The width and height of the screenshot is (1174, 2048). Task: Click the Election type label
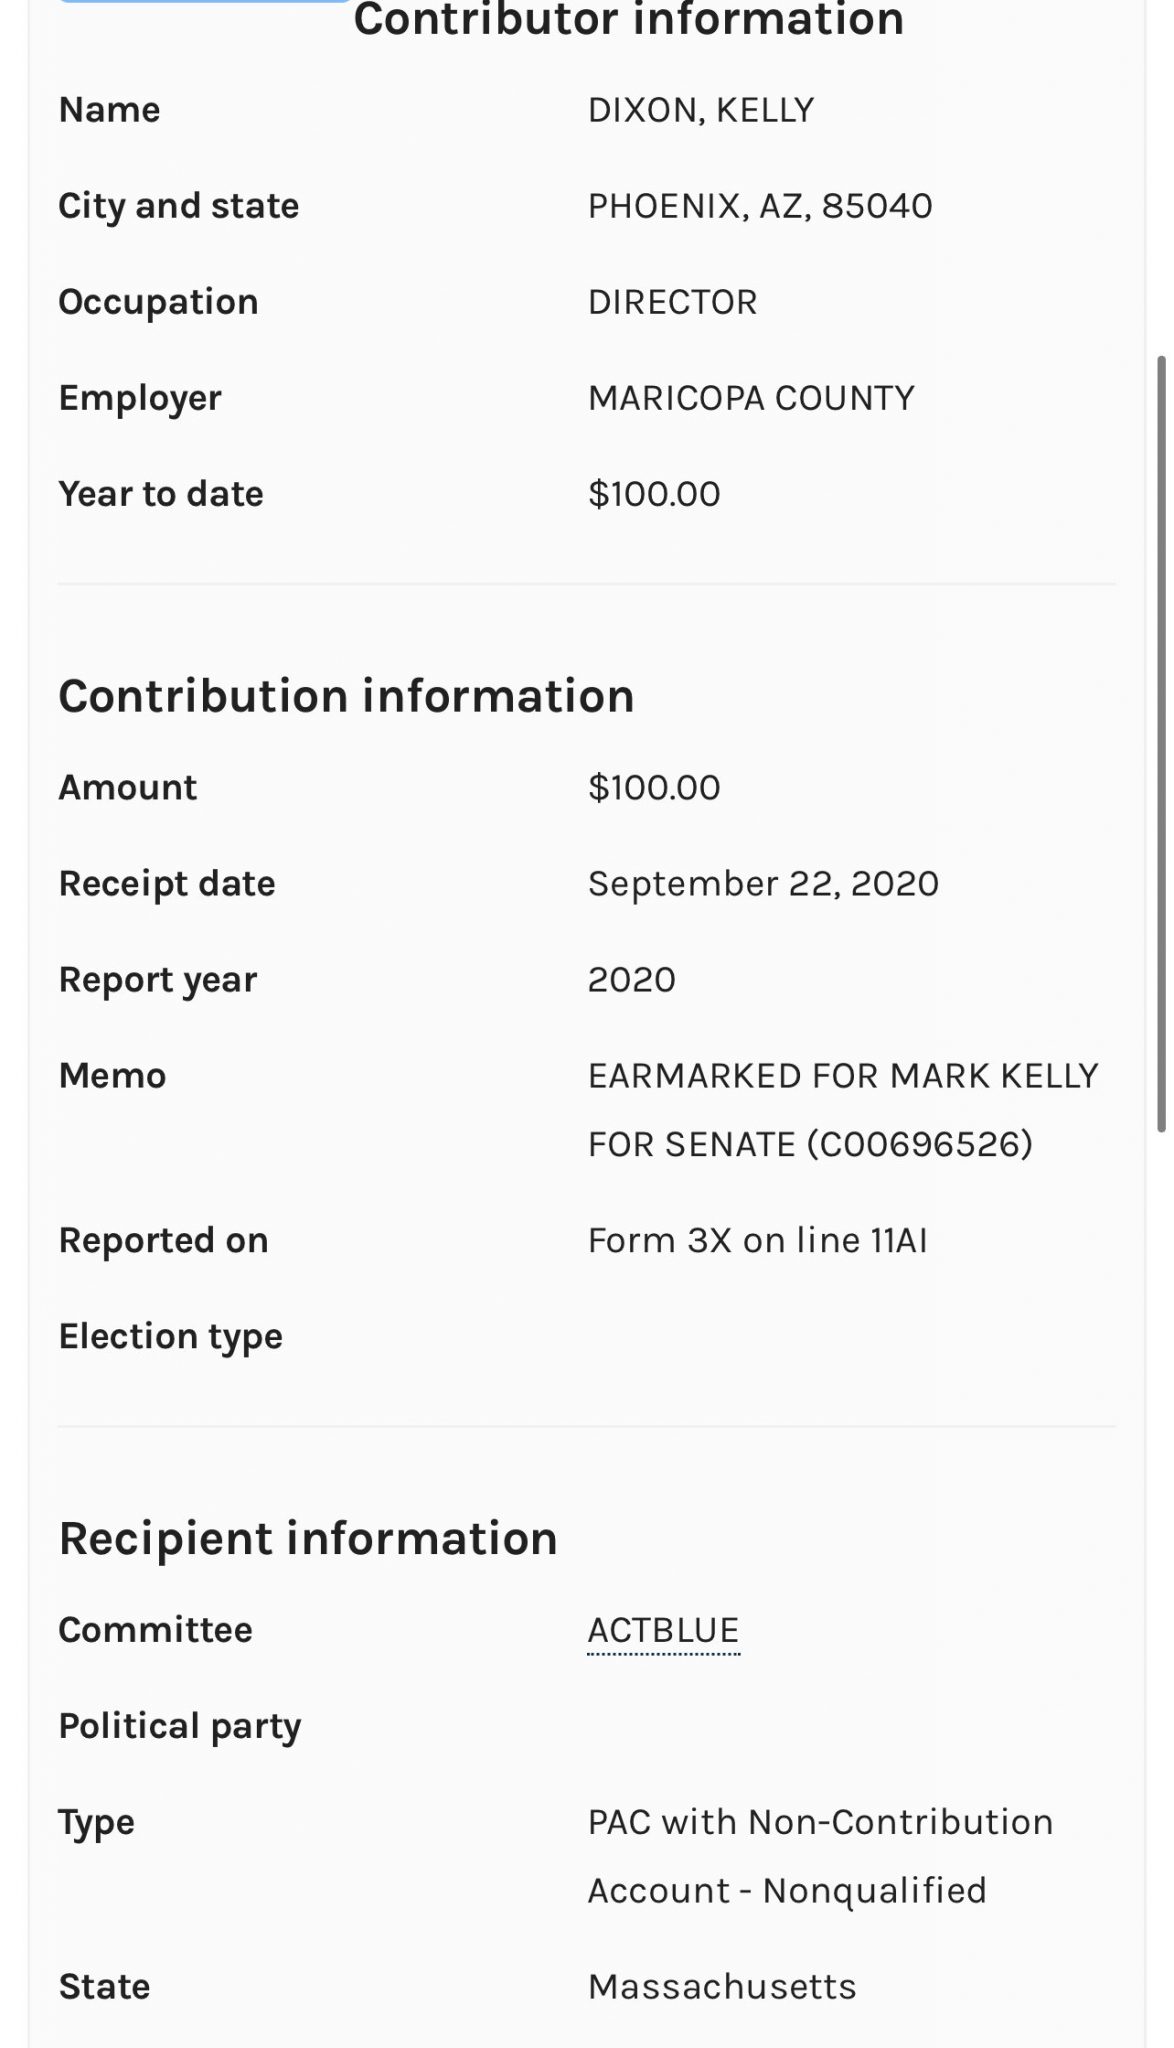pyautogui.click(x=171, y=1337)
